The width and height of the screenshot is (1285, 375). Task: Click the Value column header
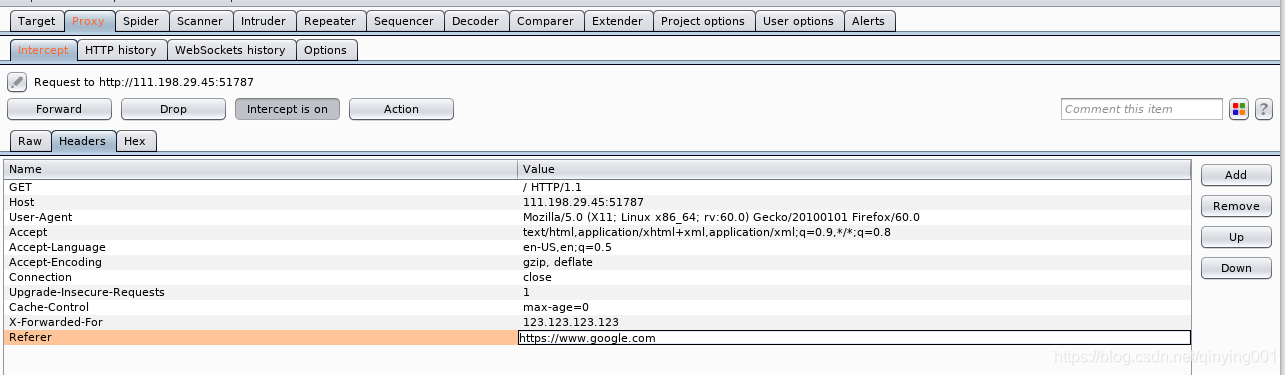point(854,169)
